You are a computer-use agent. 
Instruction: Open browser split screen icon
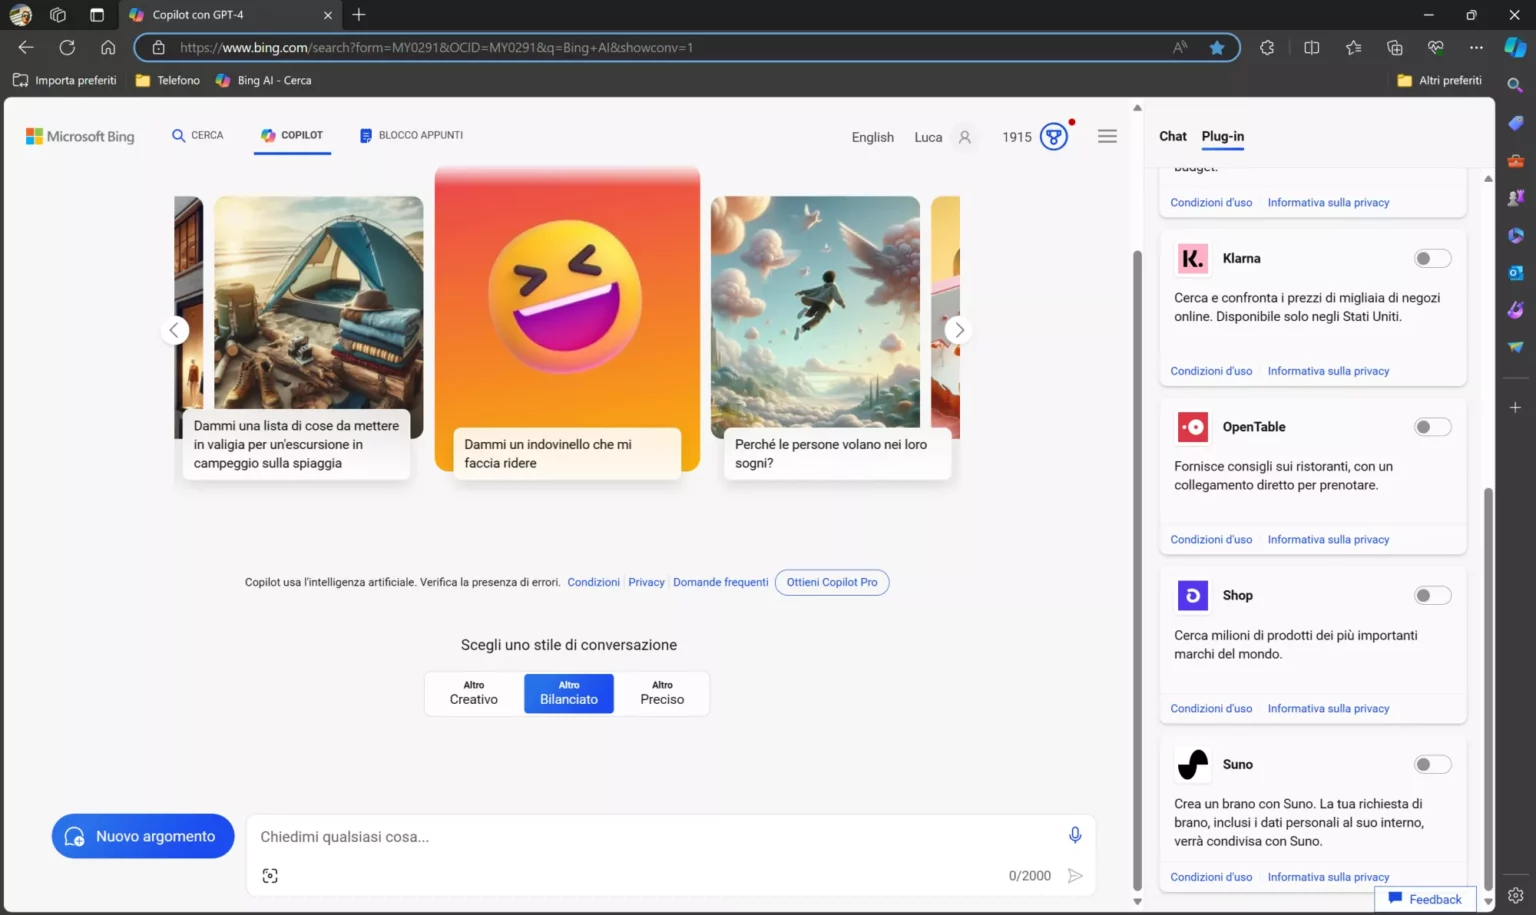click(1312, 47)
